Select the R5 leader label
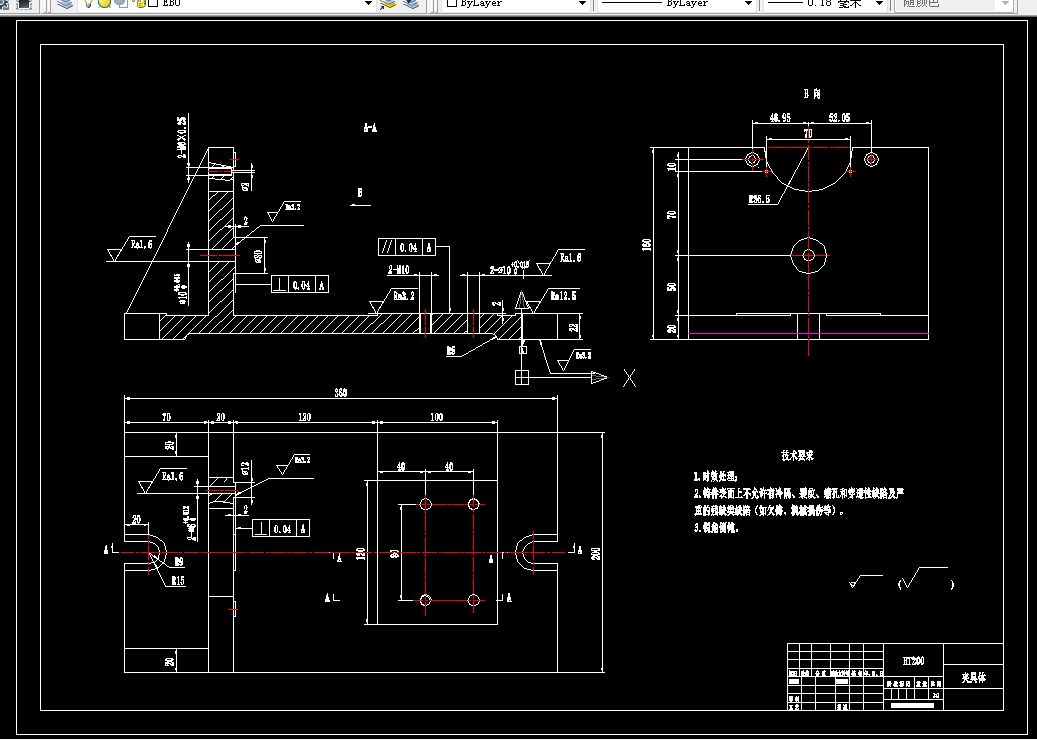This screenshot has height=740, width=1037. 450,352
